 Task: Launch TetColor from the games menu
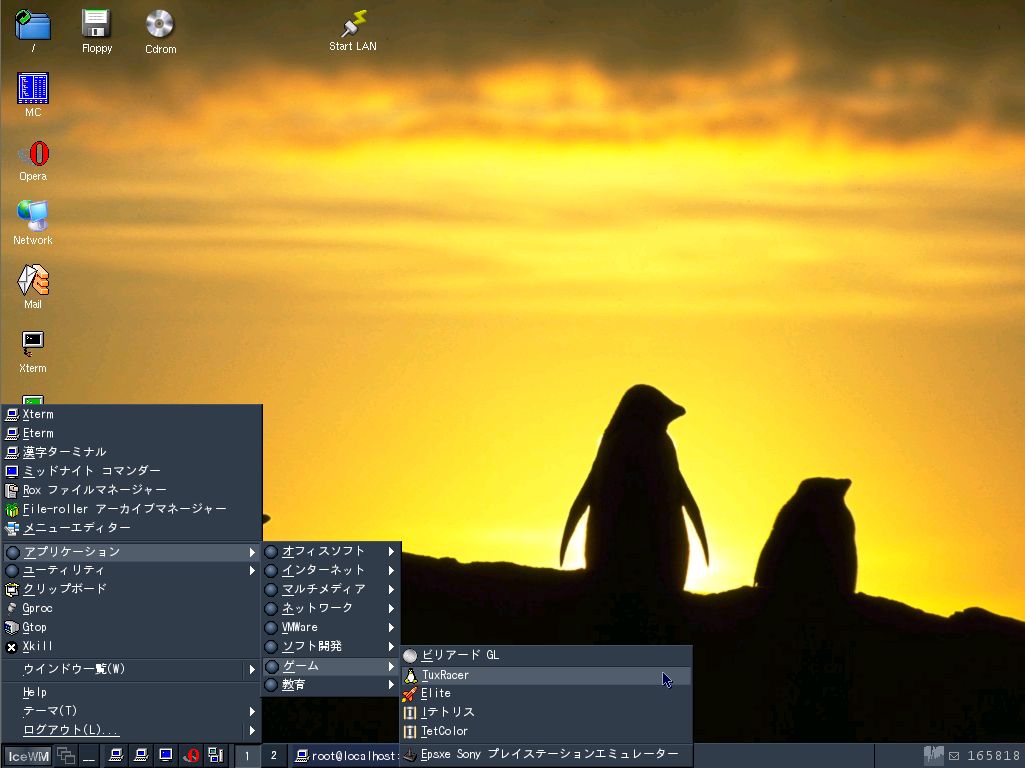point(546,731)
